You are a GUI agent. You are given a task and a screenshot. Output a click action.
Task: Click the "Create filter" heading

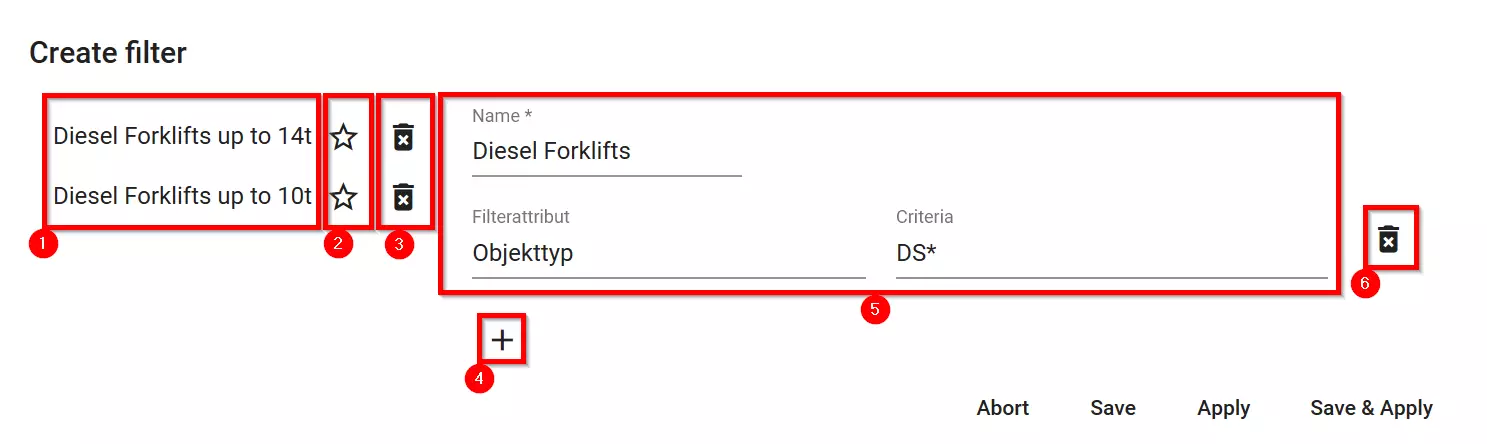[108, 53]
